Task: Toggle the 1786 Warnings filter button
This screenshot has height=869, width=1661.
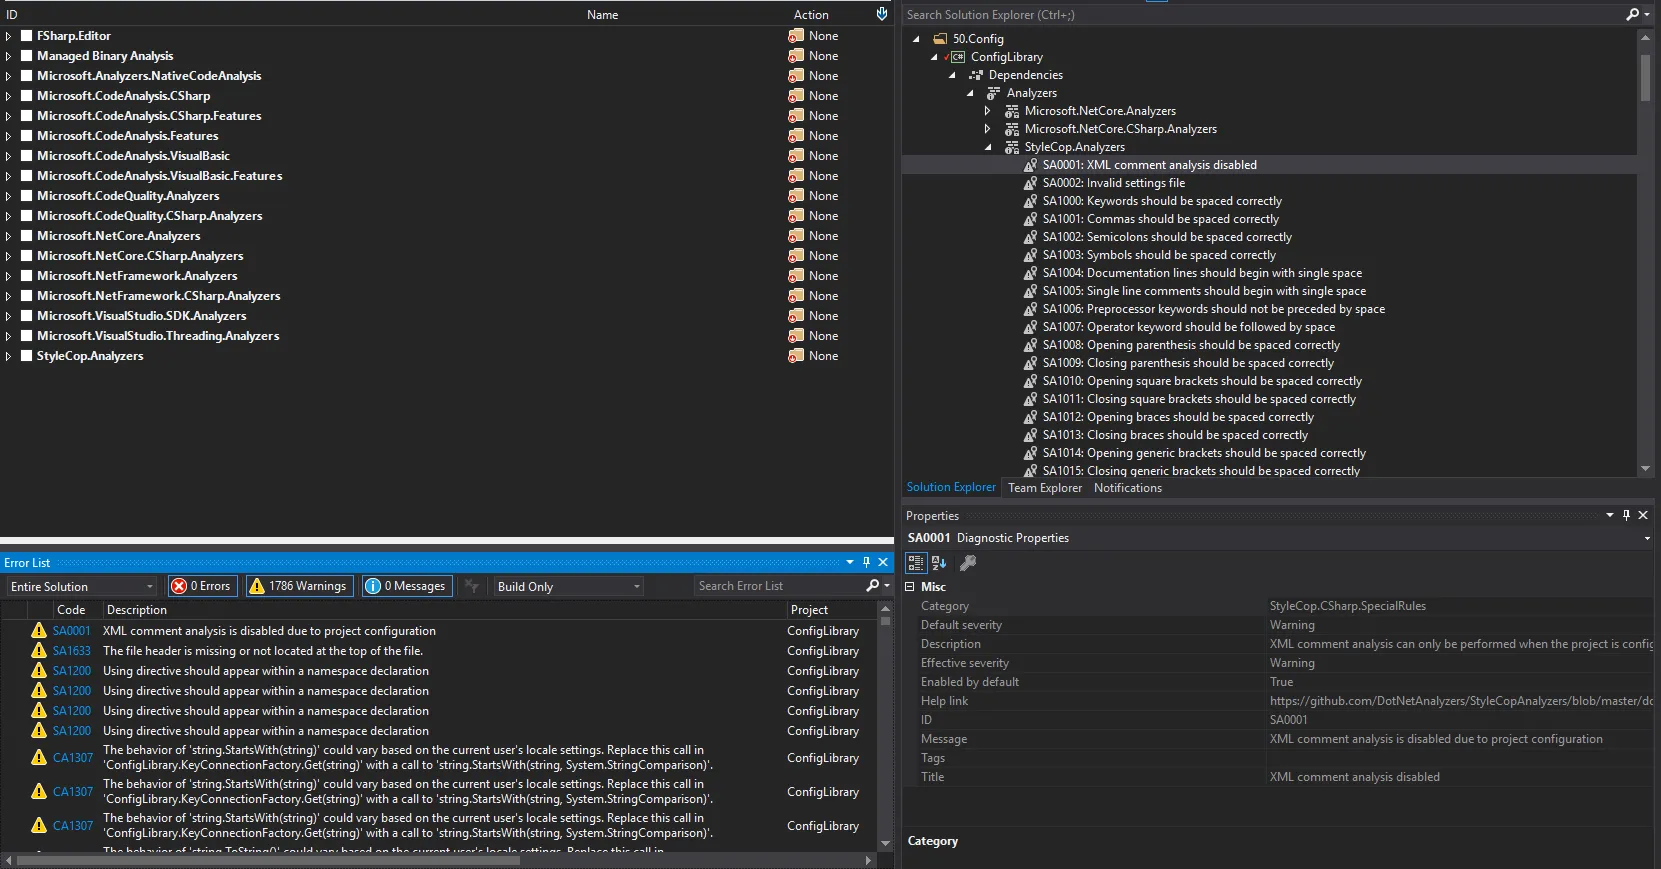Action: point(298,586)
